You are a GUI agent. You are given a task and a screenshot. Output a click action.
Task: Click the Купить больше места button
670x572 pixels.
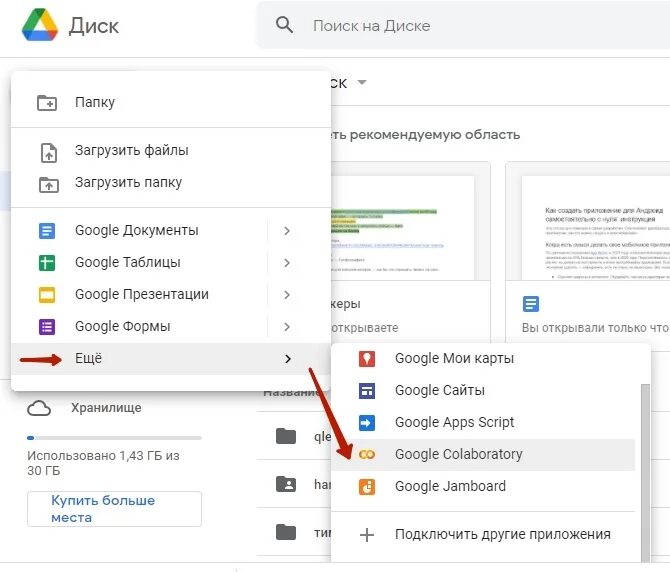point(114,509)
